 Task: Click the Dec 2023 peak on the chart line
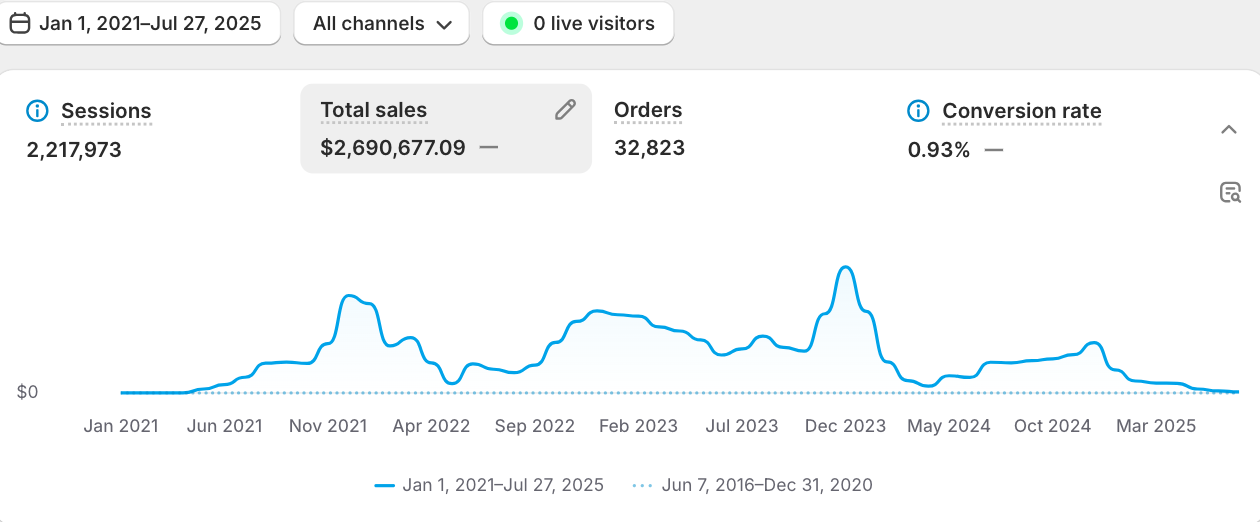846,267
